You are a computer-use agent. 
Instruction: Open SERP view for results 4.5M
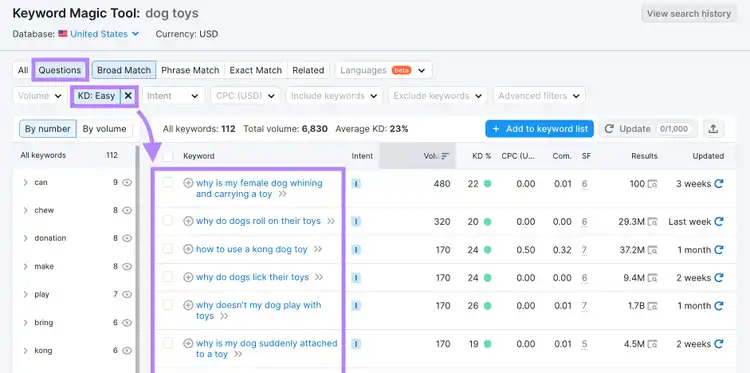[x=652, y=344]
